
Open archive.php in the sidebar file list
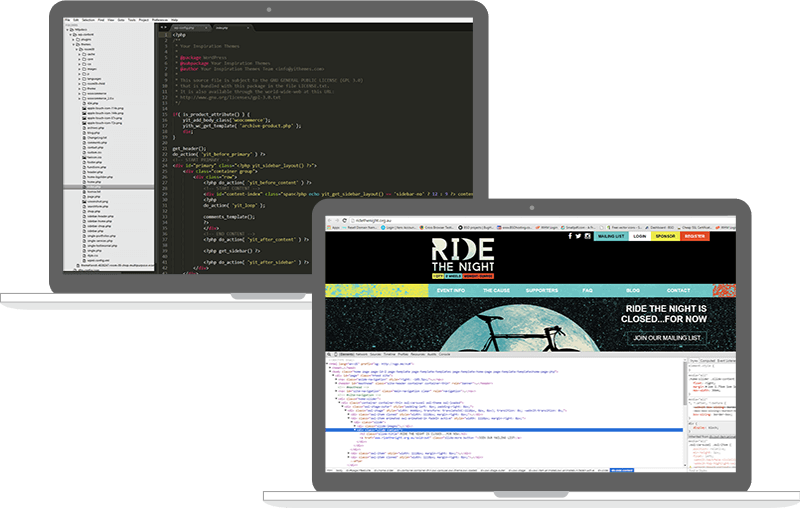coord(95,128)
